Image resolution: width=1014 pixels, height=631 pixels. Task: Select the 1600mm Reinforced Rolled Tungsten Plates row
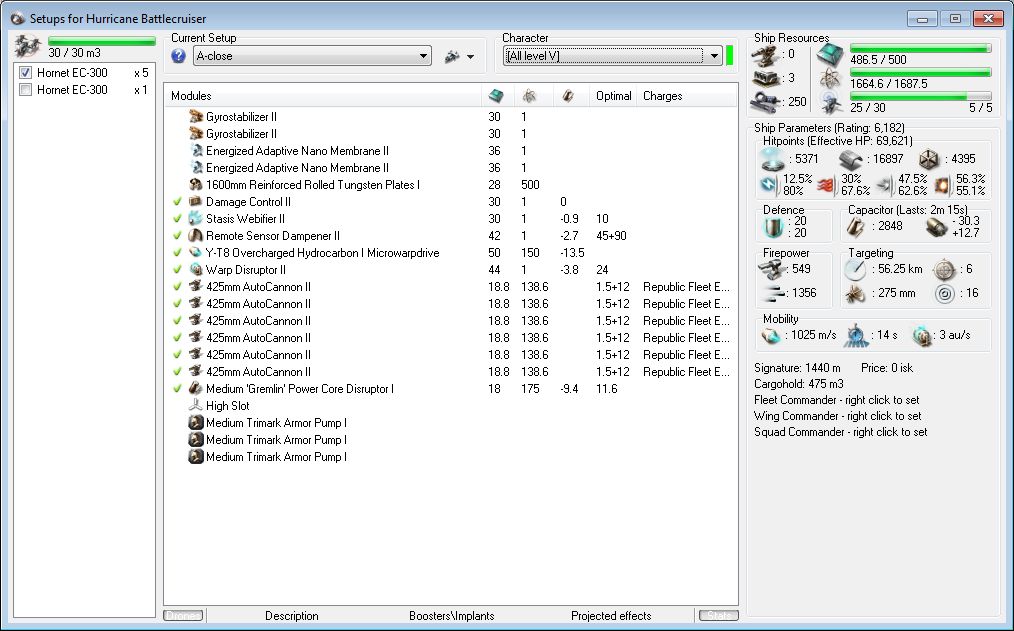click(x=451, y=184)
